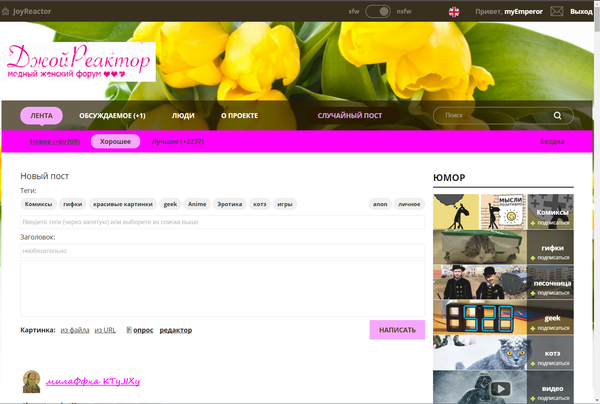Go to the ЛЮДИ menu item
600x404 pixels.
pos(183,116)
